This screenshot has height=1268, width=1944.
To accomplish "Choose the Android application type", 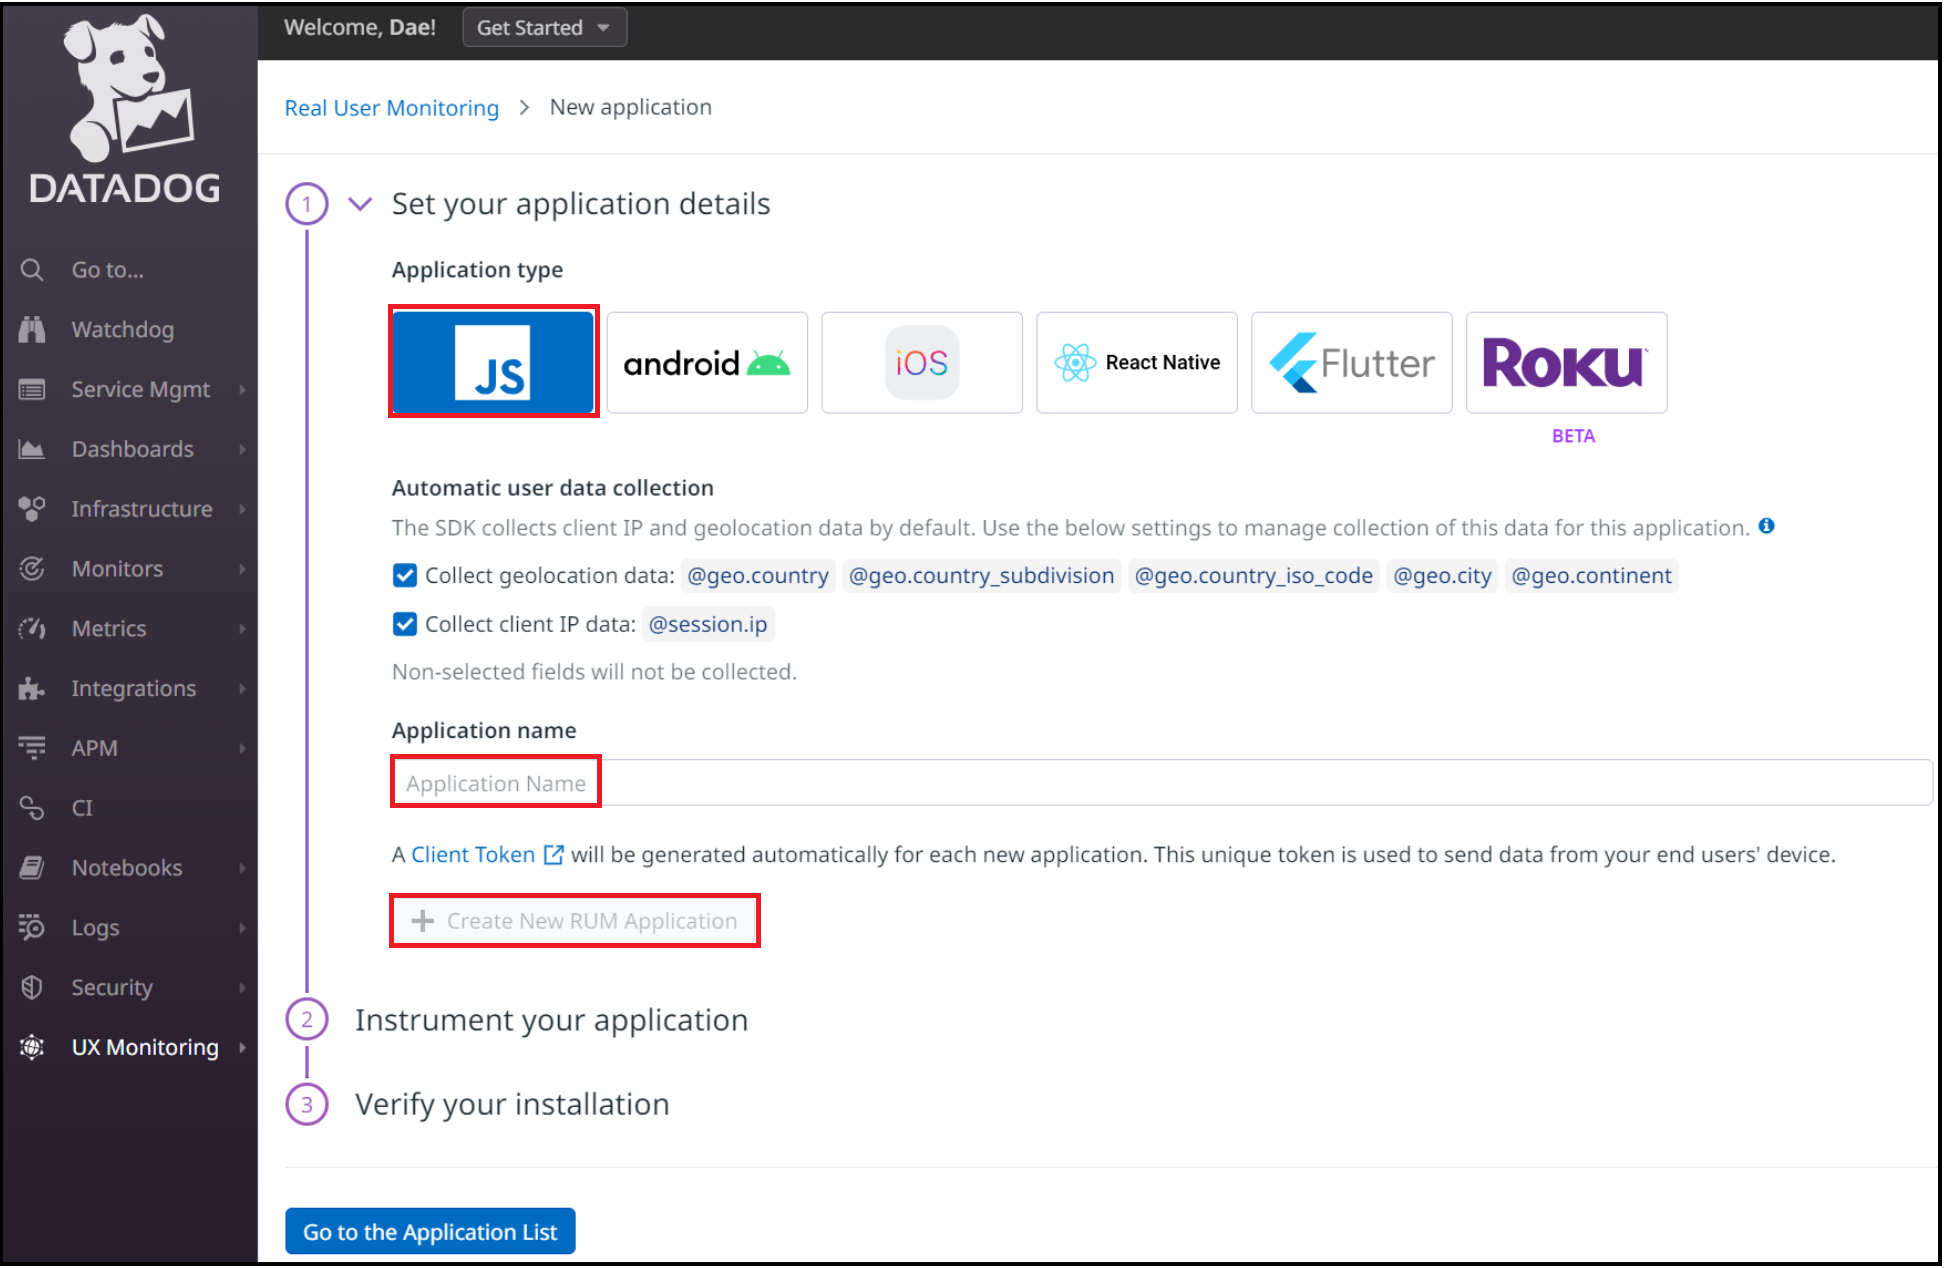I will point(706,362).
